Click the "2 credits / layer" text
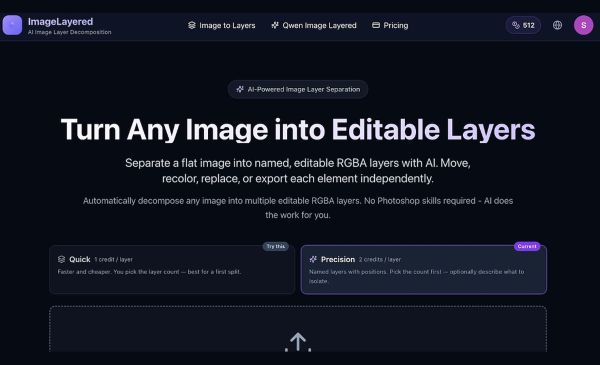This screenshot has height=365, width=600. click(380, 259)
